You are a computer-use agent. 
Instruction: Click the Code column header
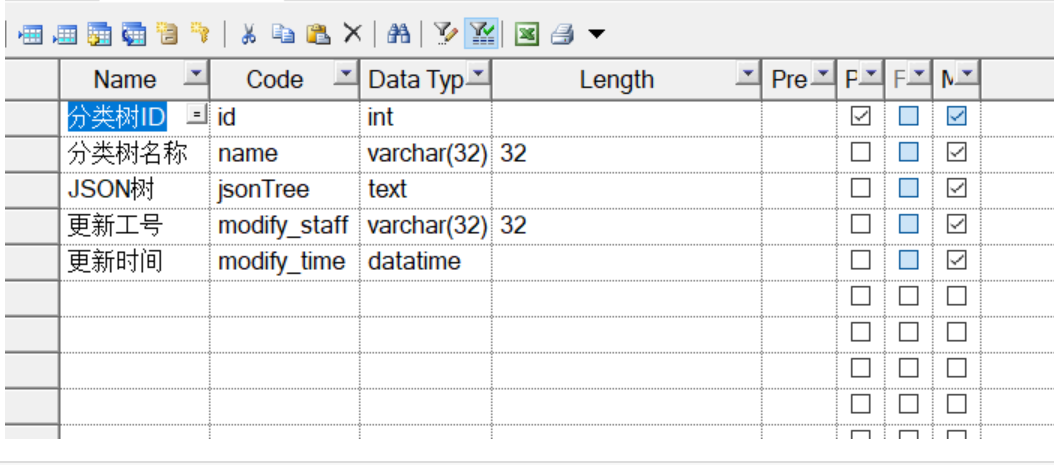(x=274, y=80)
